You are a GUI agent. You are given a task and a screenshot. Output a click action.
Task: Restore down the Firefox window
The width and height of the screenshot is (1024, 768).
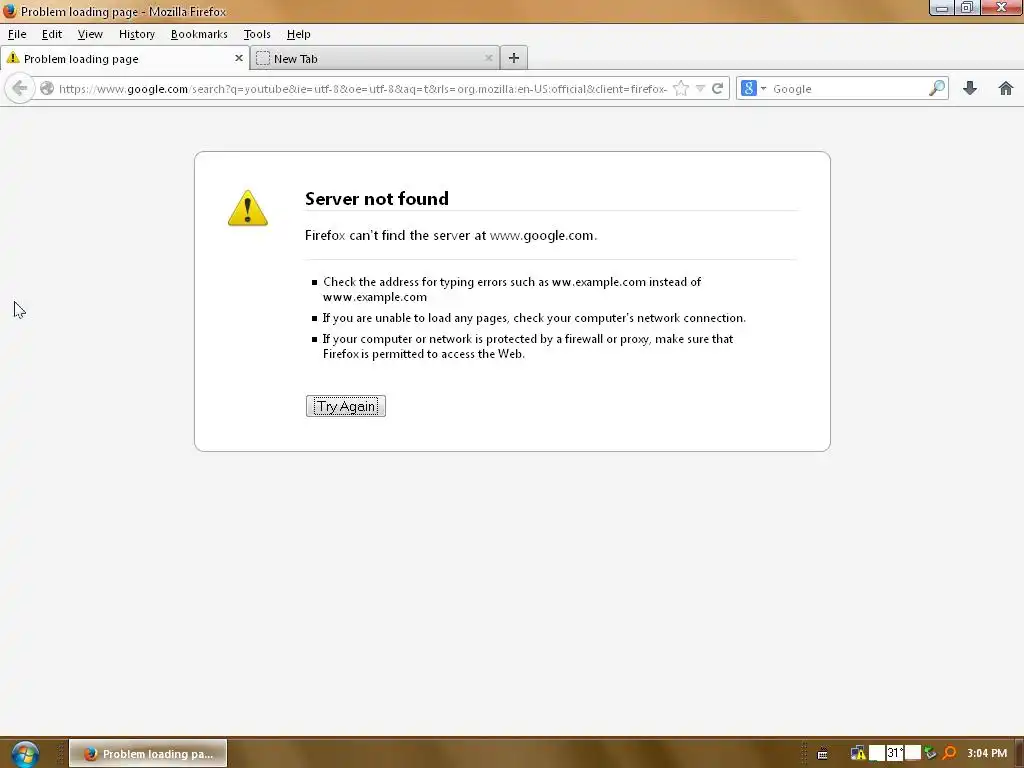click(x=967, y=8)
